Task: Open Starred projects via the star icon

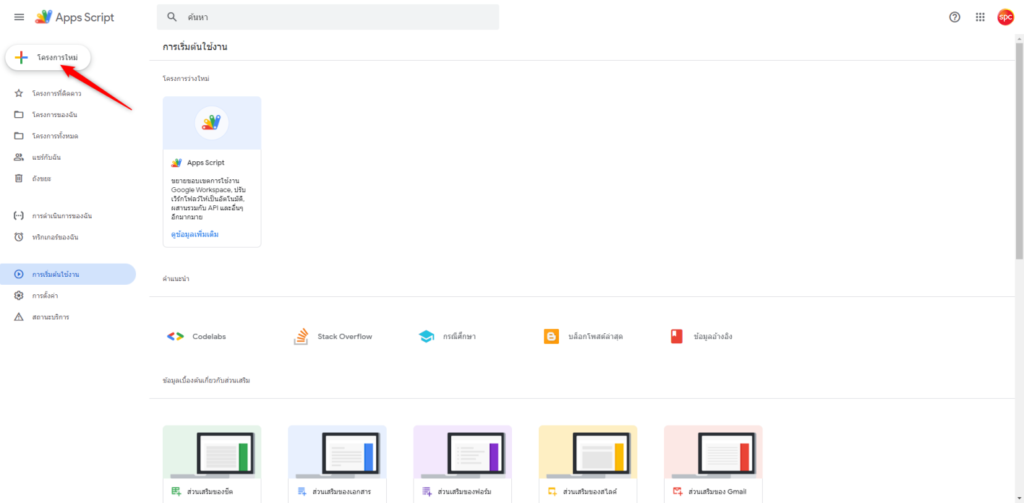Action: (x=19, y=93)
